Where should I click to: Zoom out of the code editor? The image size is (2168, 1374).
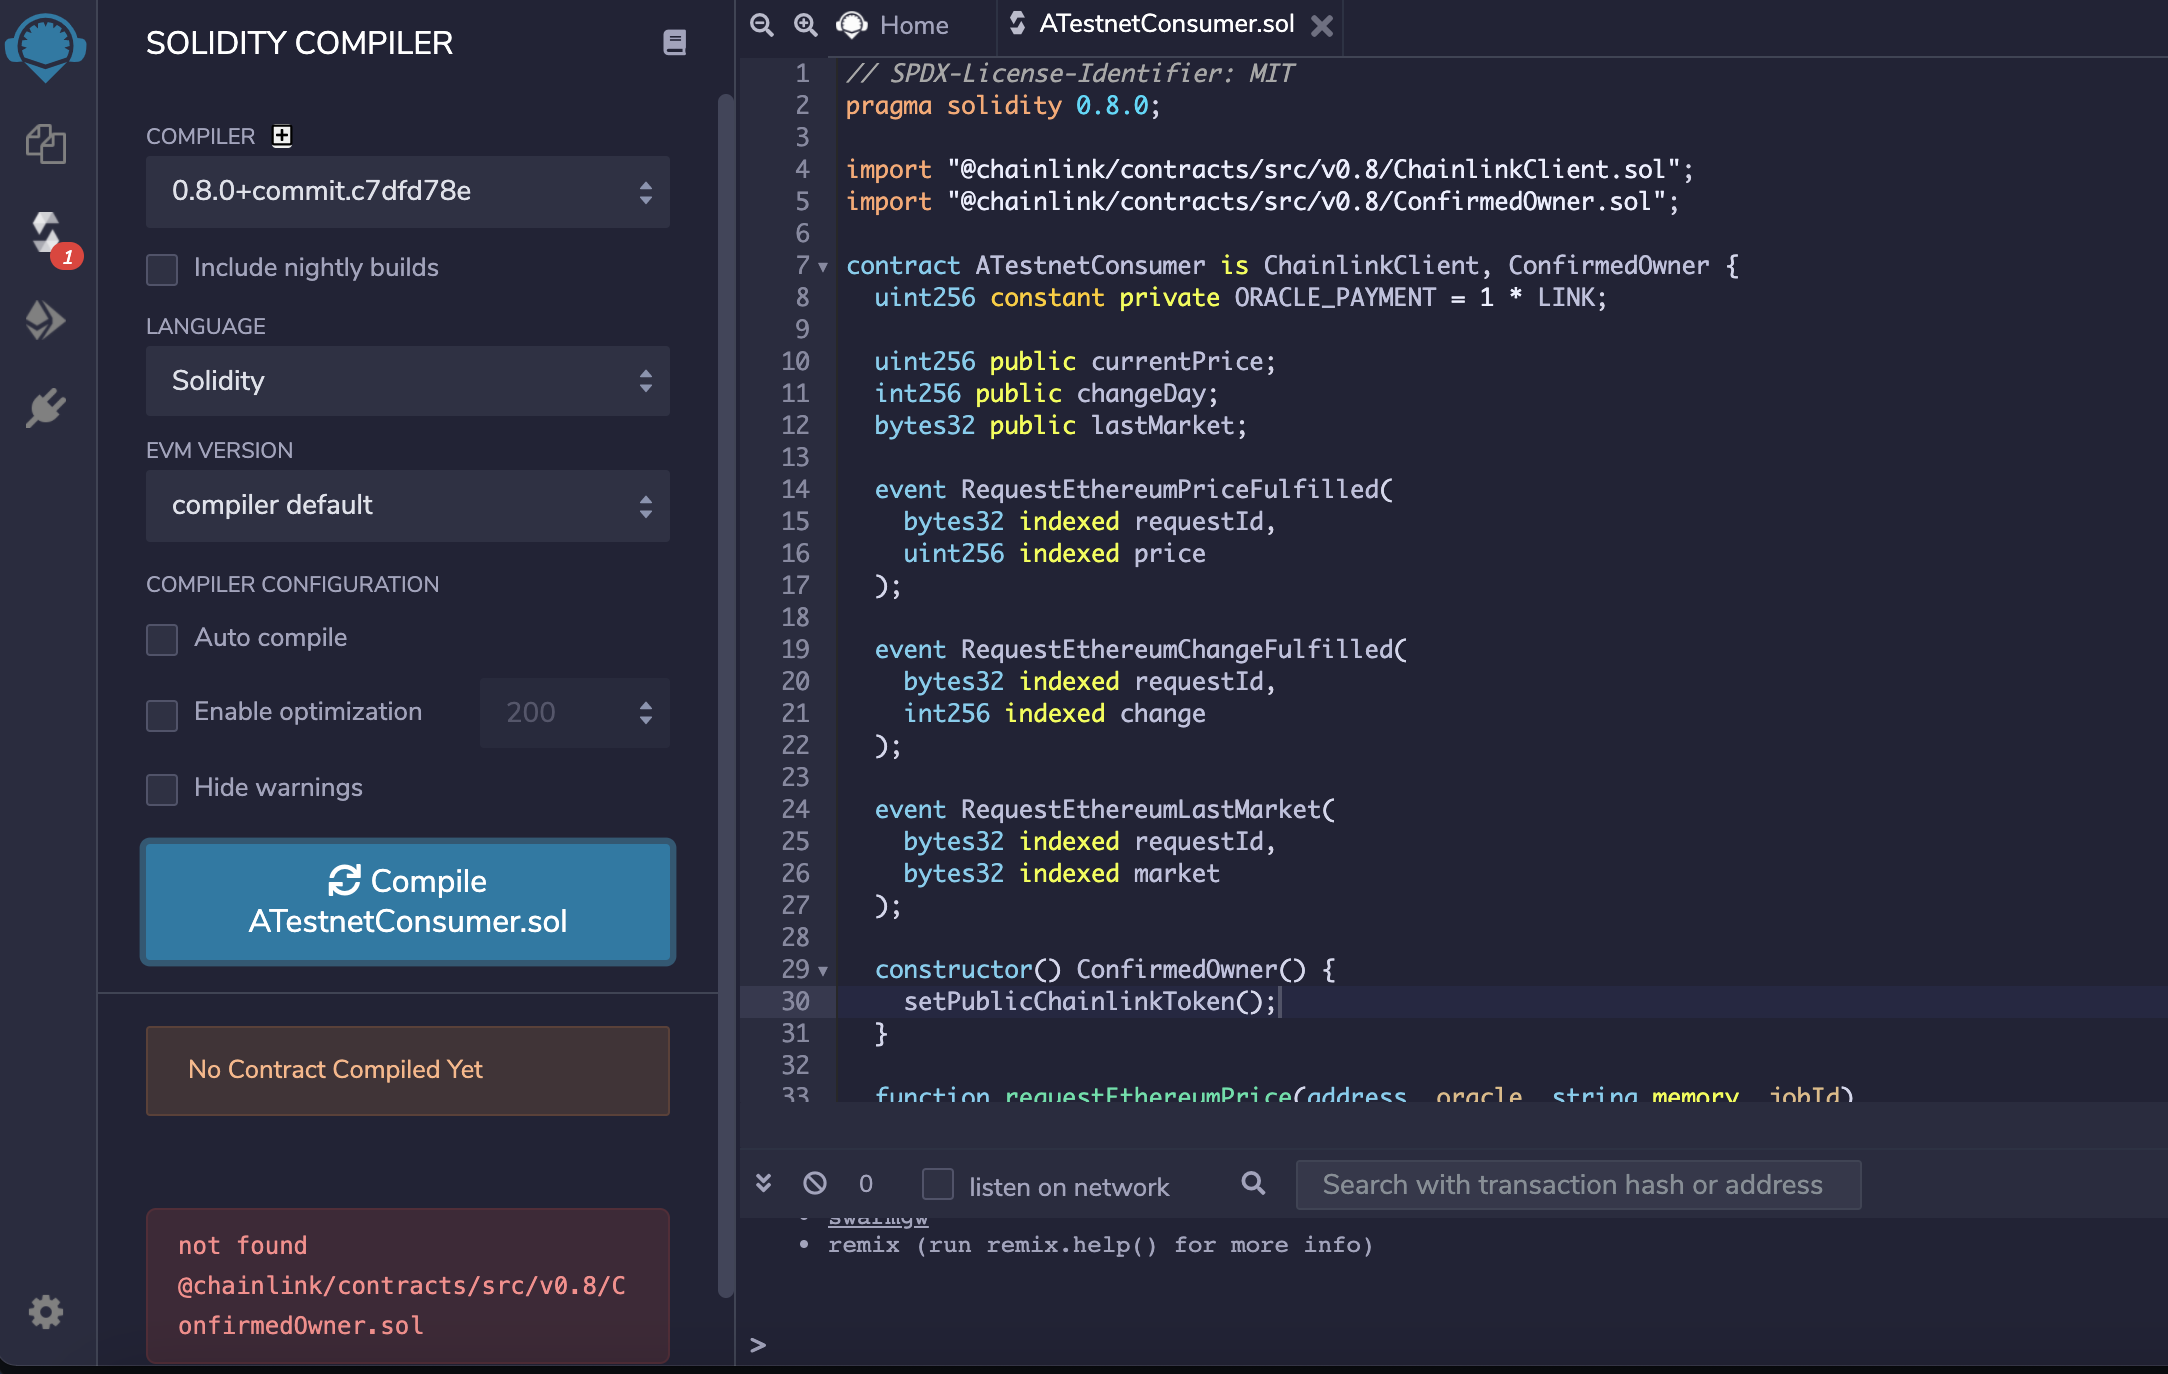[761, 25]
